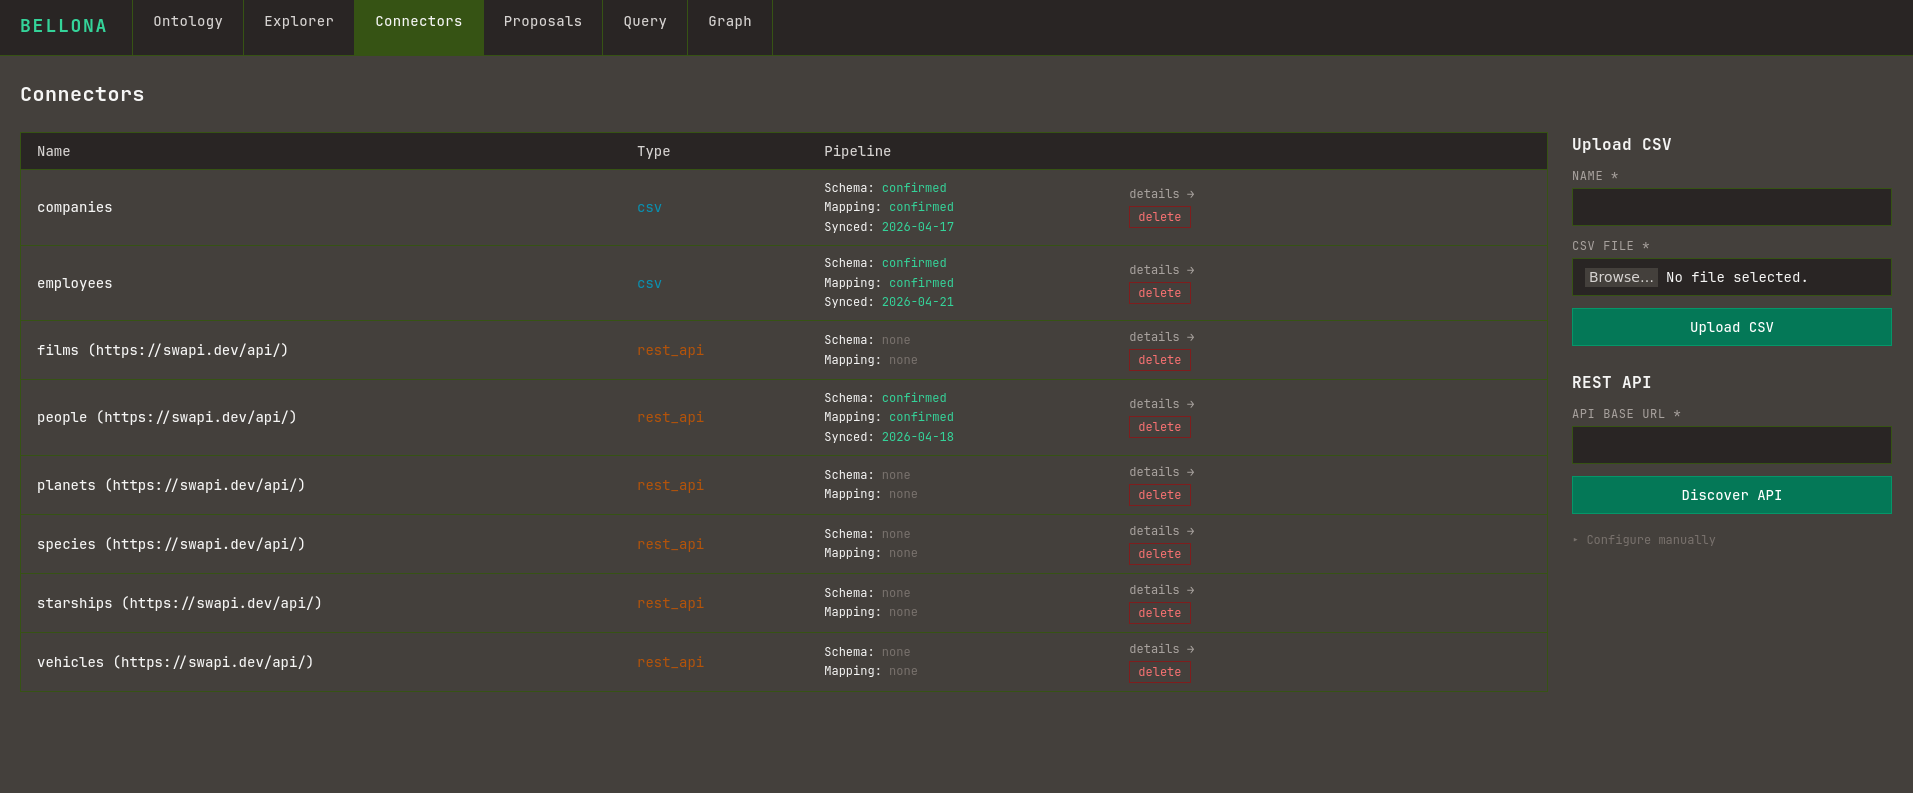Screen dimensions: 1913x793
Task: View details of films connector
Action: [x=1162, y=337]
